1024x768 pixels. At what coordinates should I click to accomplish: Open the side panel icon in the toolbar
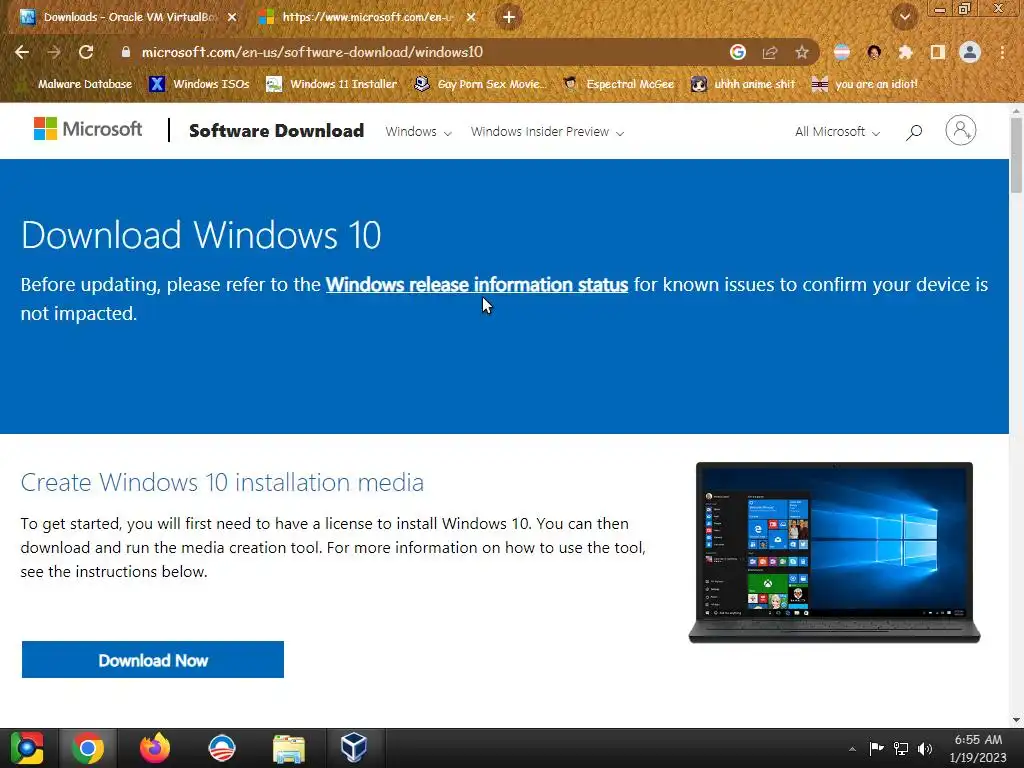coord(938,52)
